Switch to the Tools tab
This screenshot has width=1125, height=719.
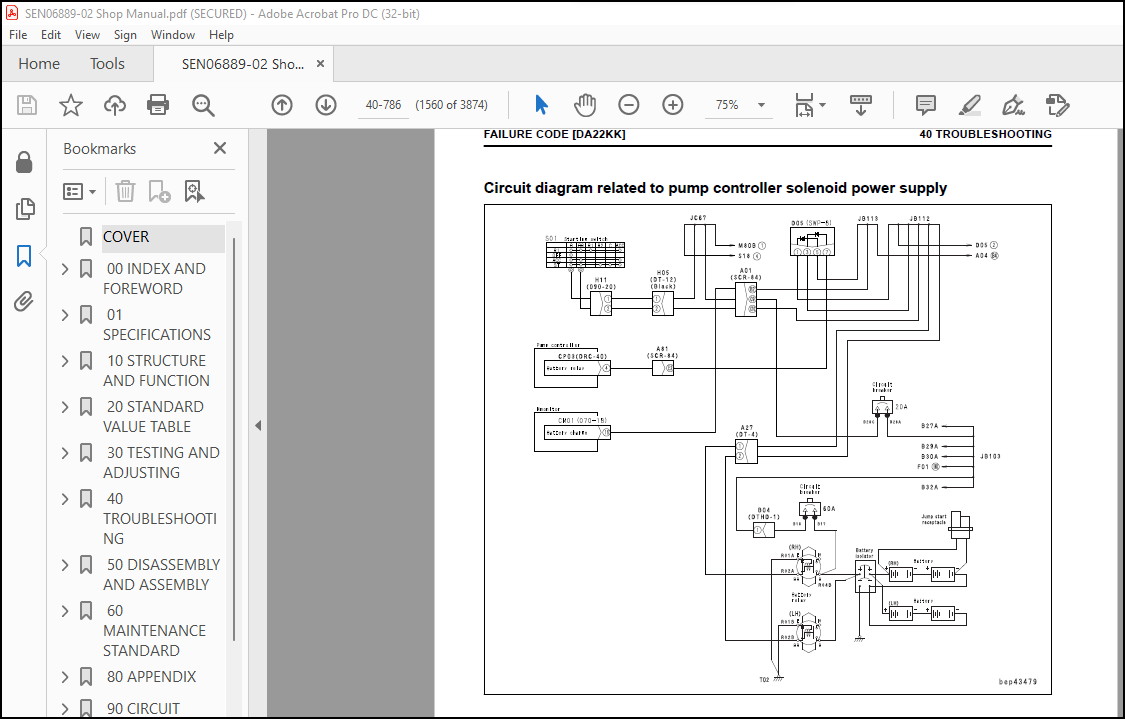click(107, 64)
